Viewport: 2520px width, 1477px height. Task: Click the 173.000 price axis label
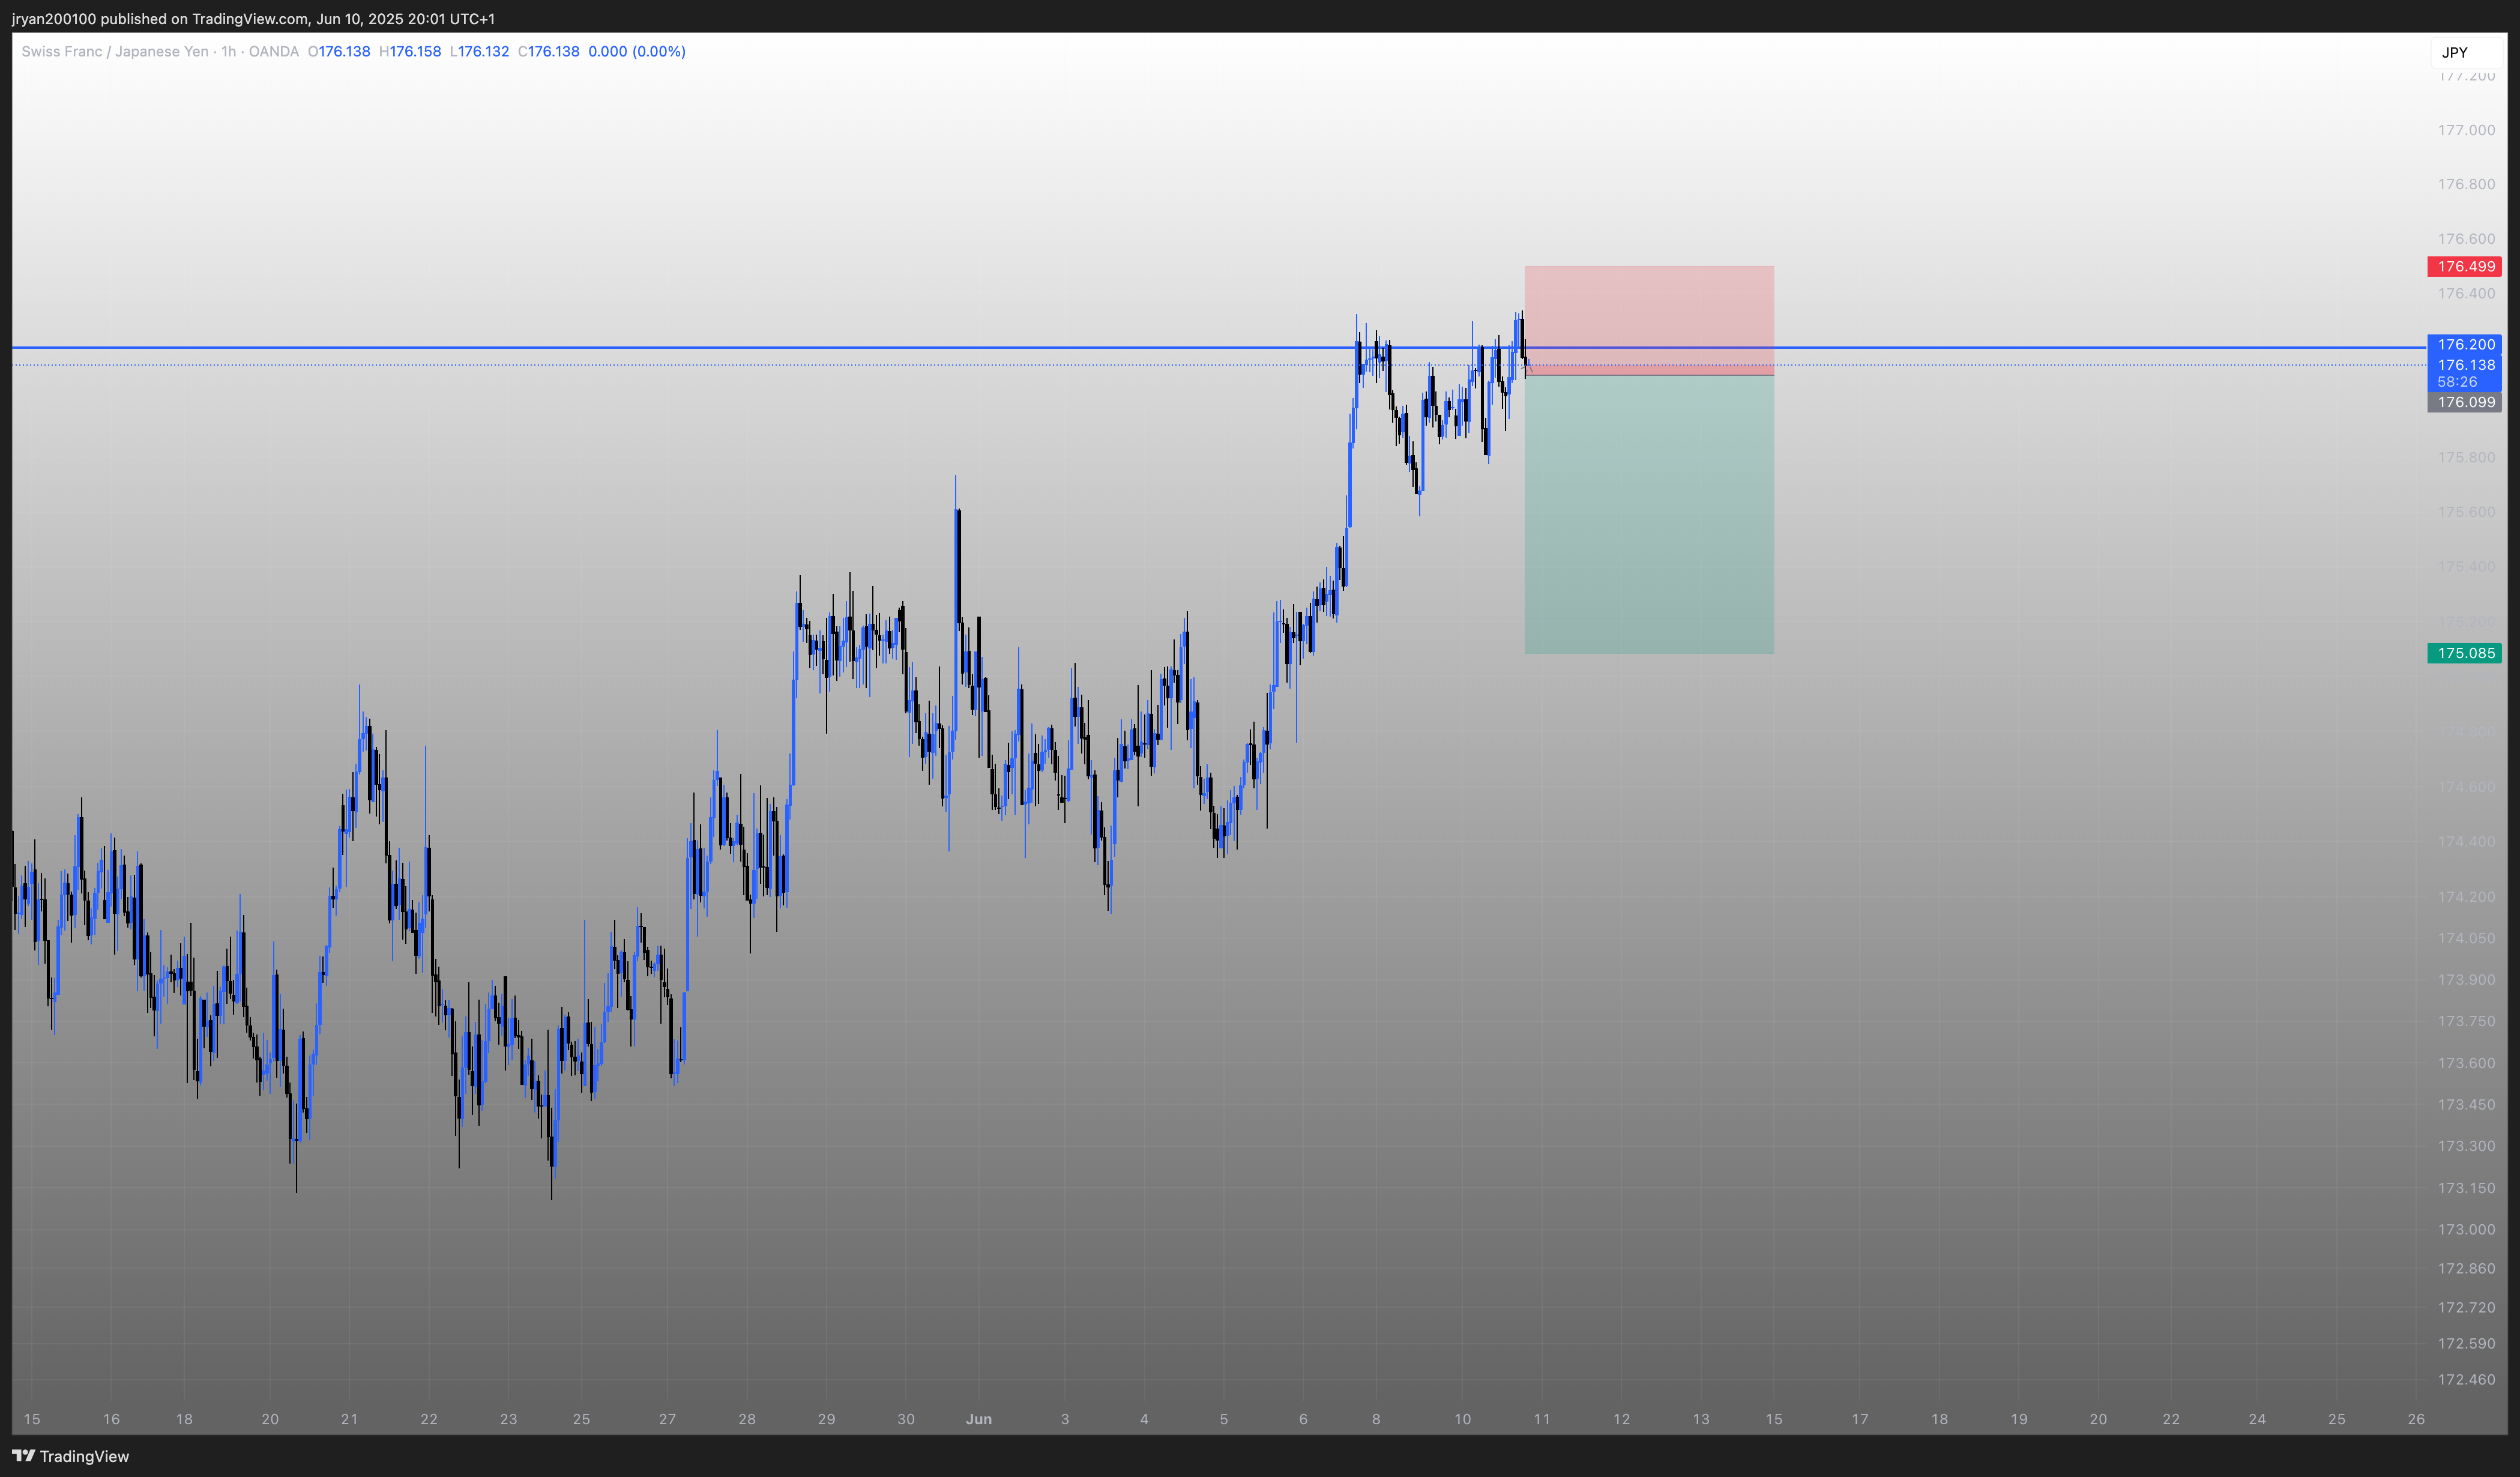point(2466,1229)
